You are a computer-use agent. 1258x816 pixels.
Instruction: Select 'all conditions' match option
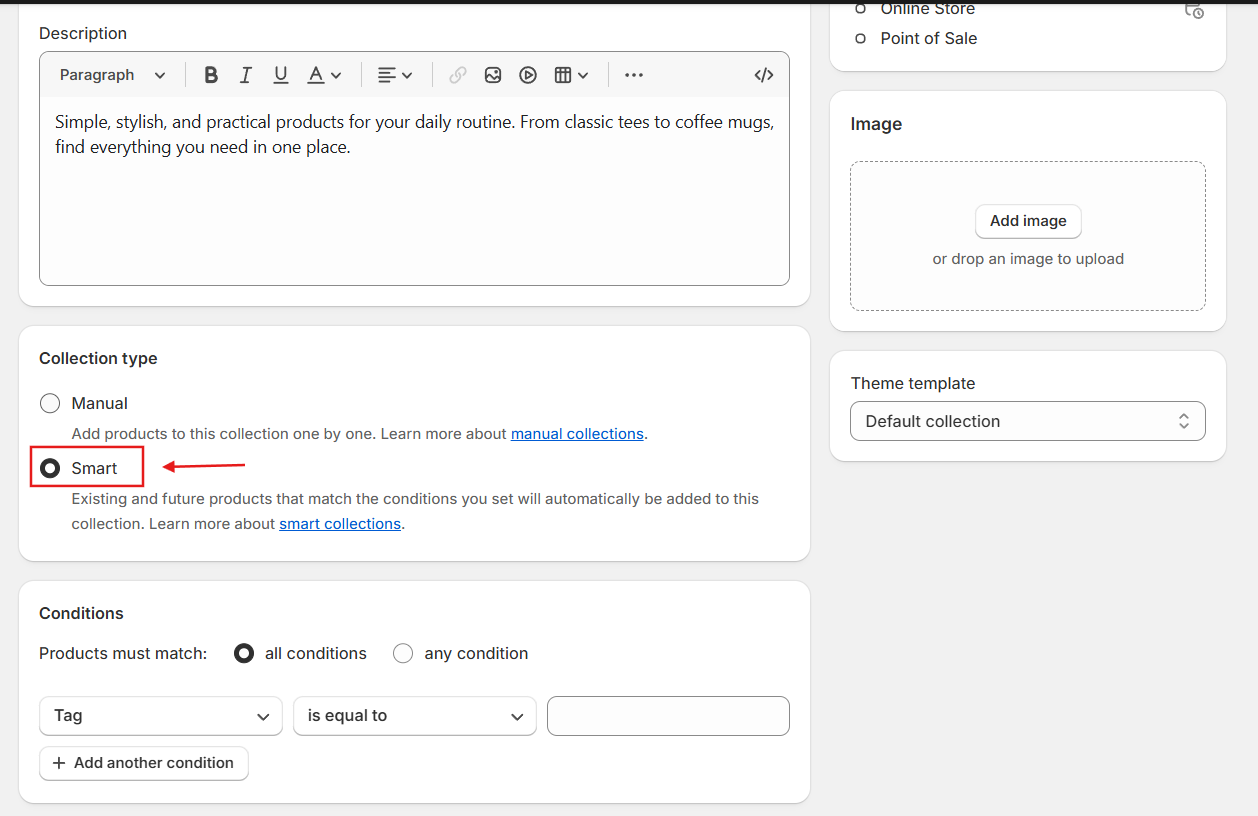[x=244, y=654]
